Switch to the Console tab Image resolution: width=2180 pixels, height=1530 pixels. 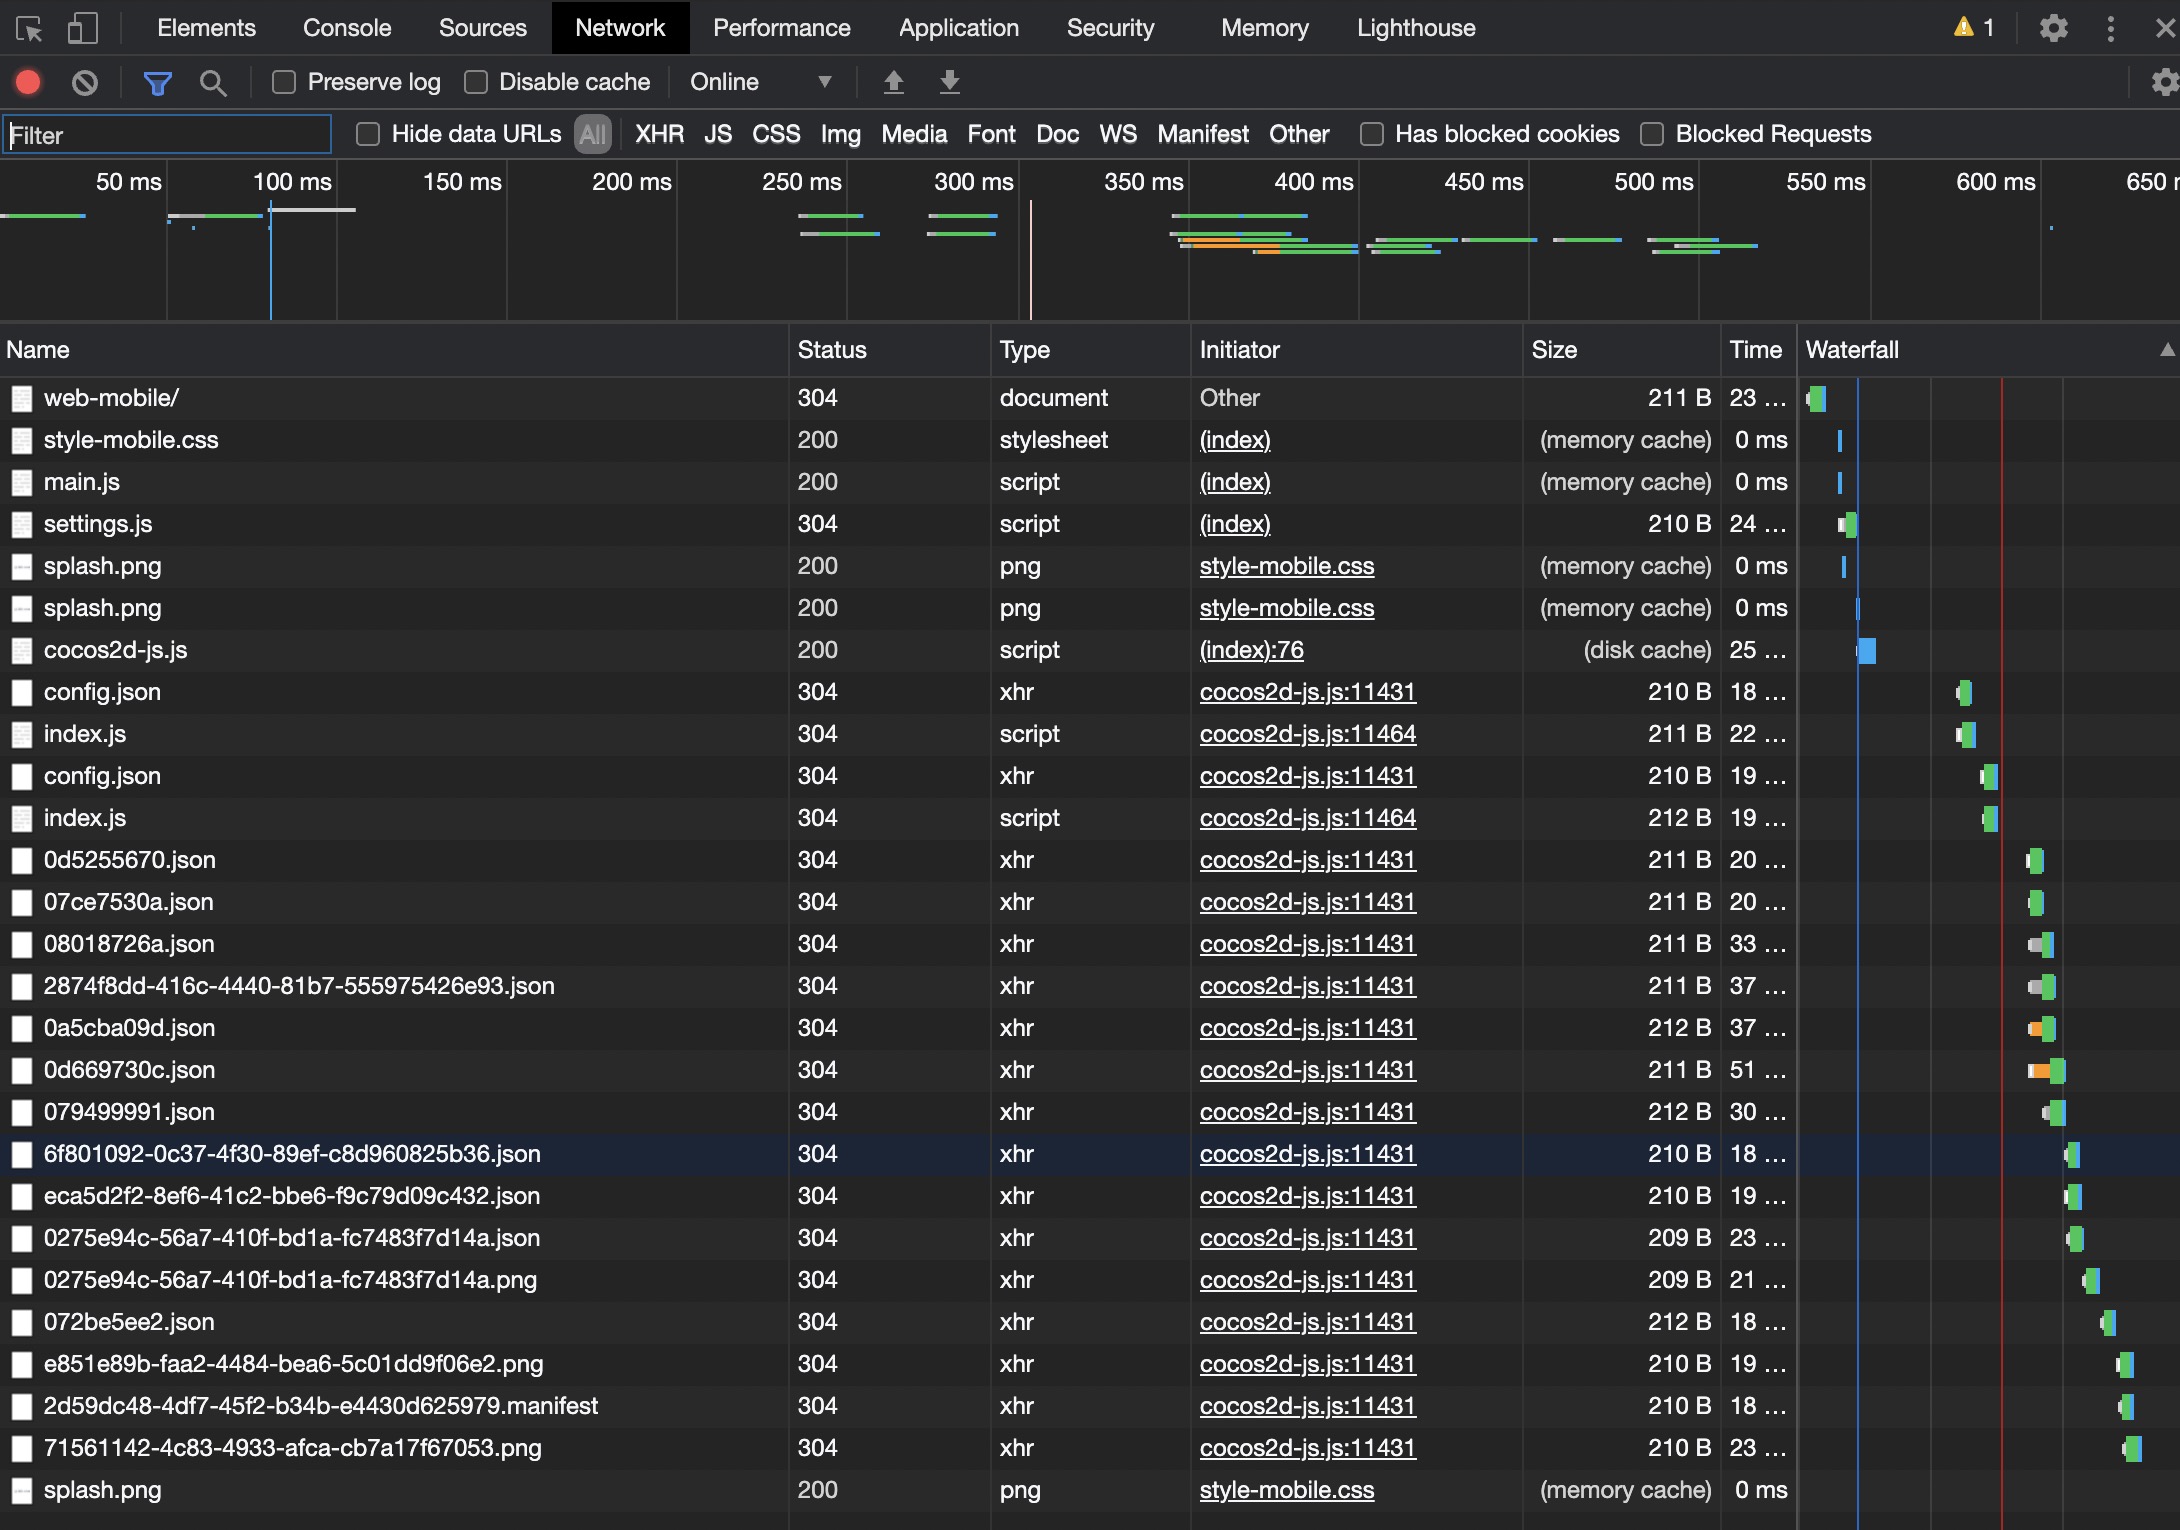point(346,28)
